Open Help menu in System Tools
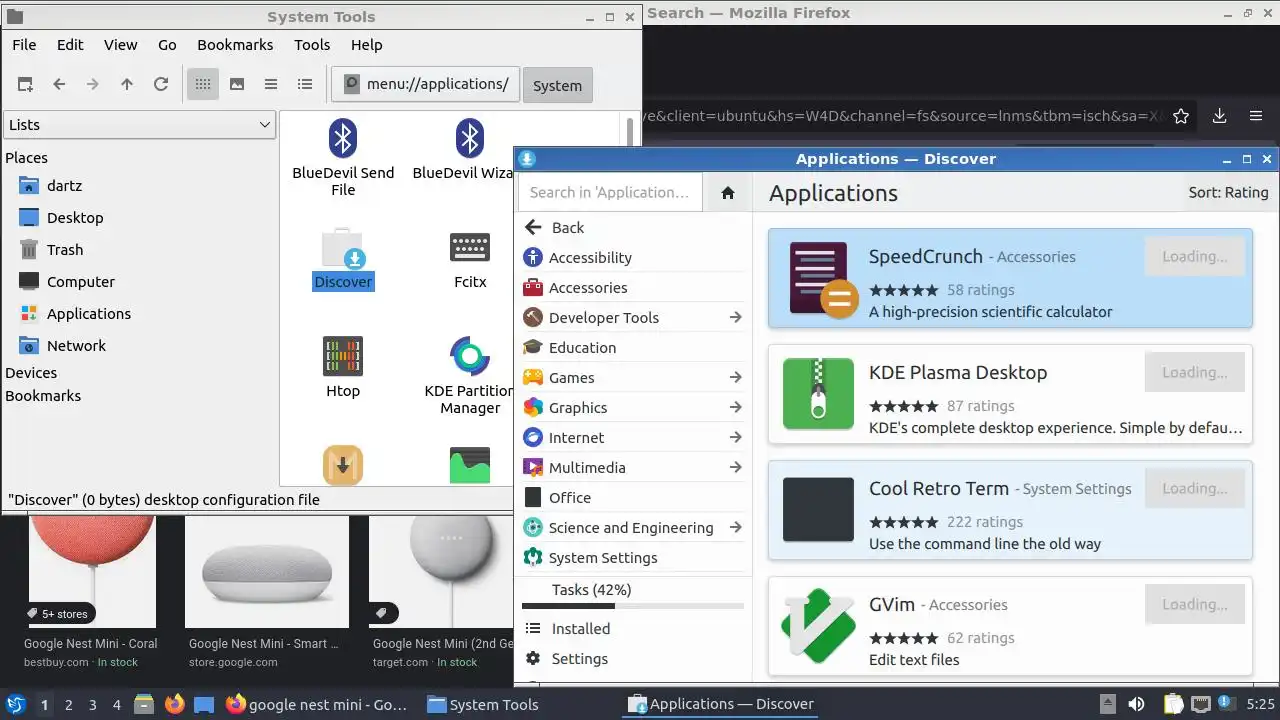This screenshot has height=720, width=1280. pyautogui.click(x=366, y=45)
